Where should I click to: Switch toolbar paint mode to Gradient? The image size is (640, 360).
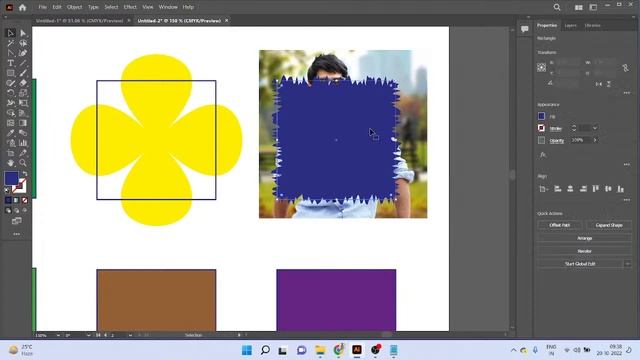(16, 200)
